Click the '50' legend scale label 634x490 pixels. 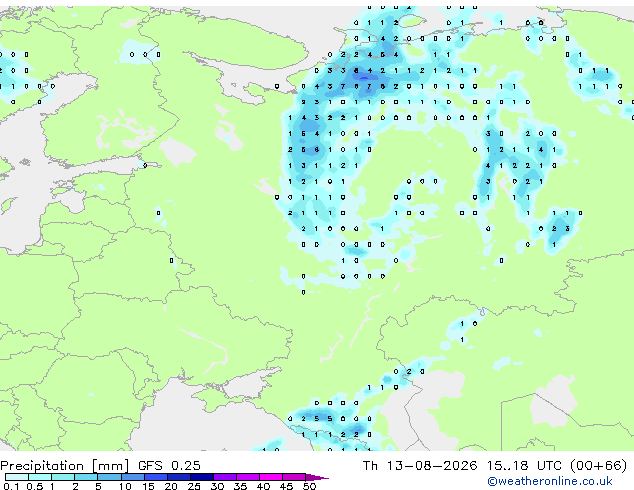309,486
